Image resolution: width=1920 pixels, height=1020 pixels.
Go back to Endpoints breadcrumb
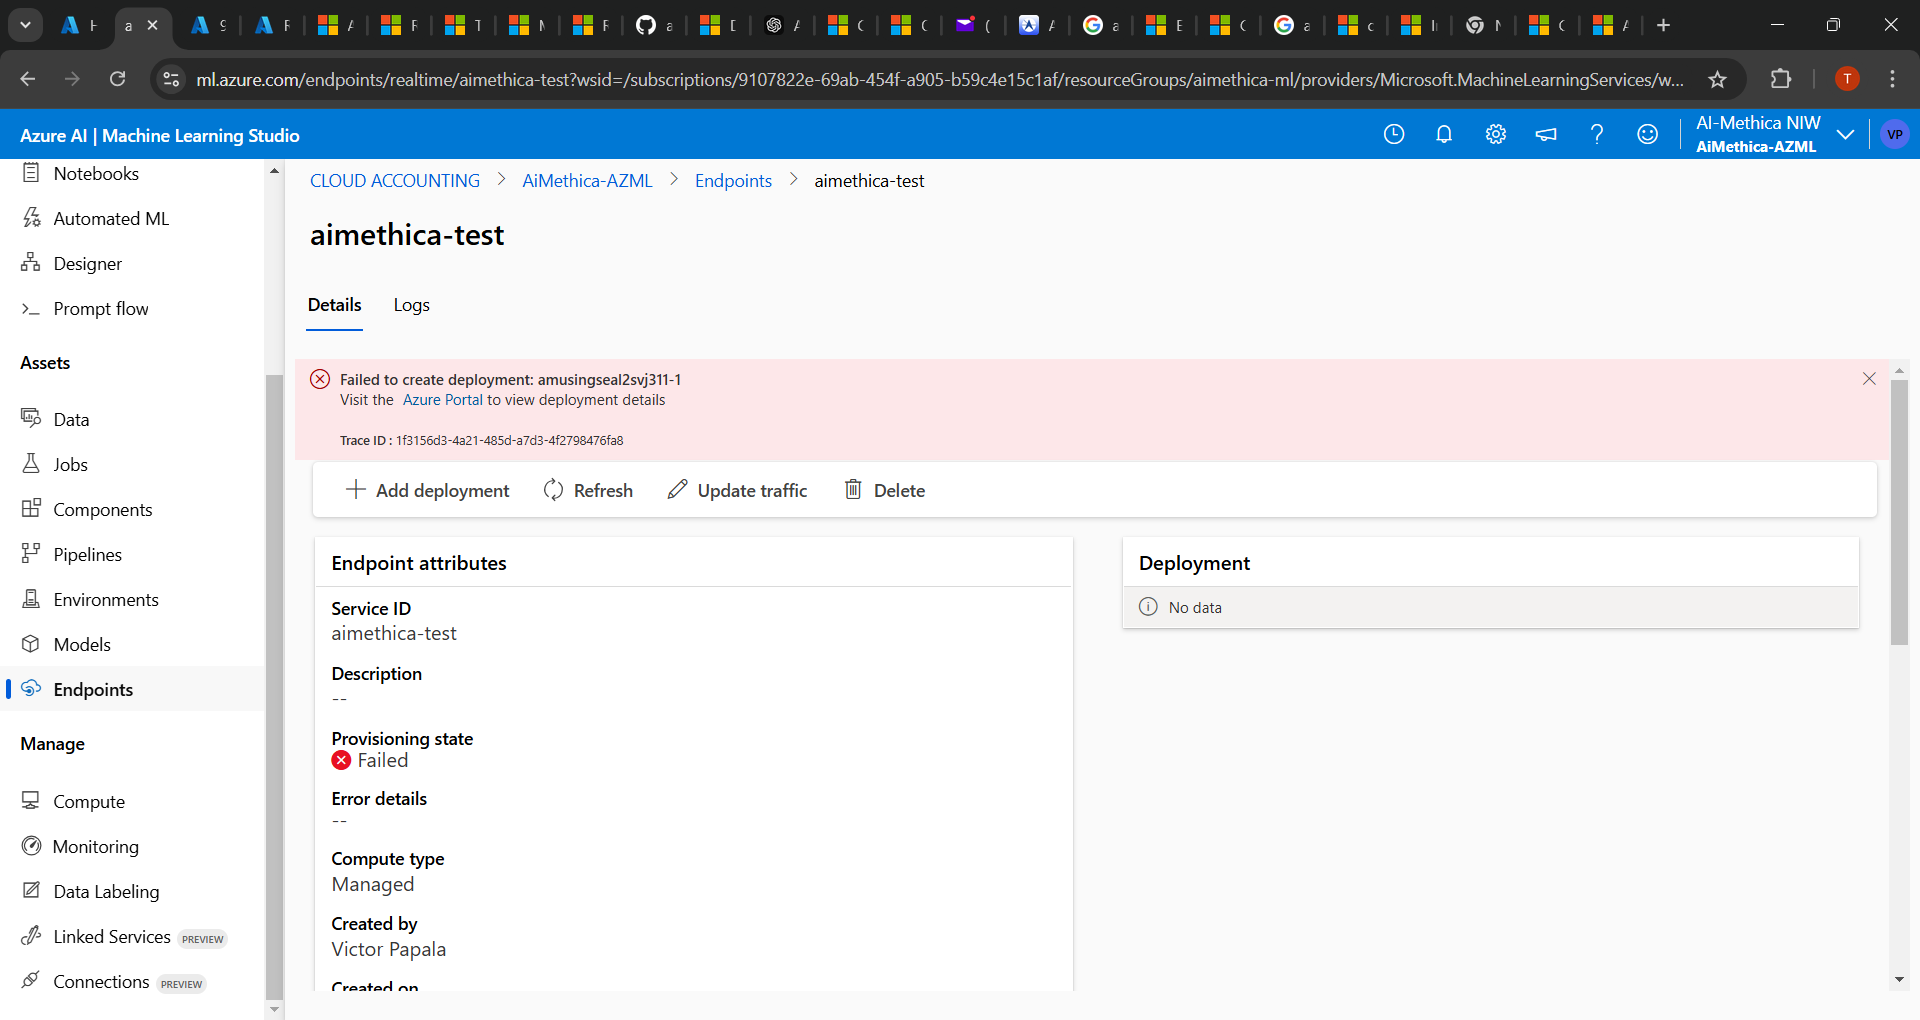click(x=733, y=181)
